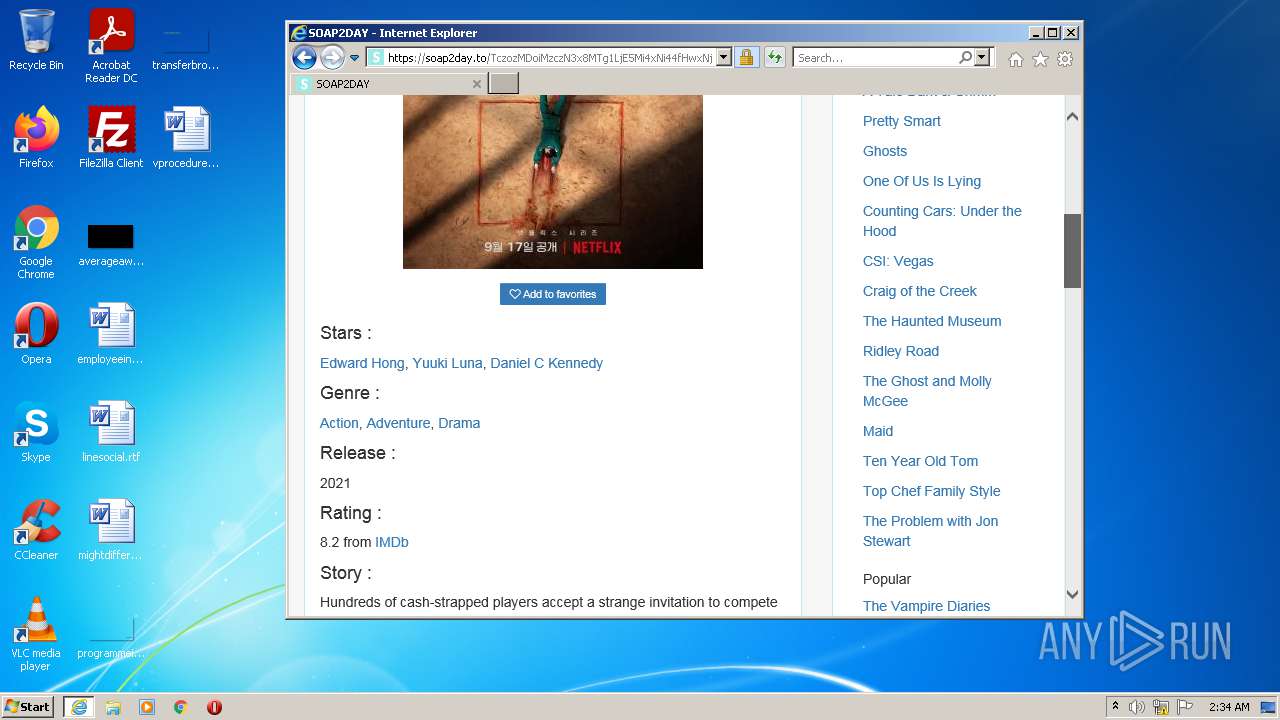Open CSI: Vegas link

(898, 261)
